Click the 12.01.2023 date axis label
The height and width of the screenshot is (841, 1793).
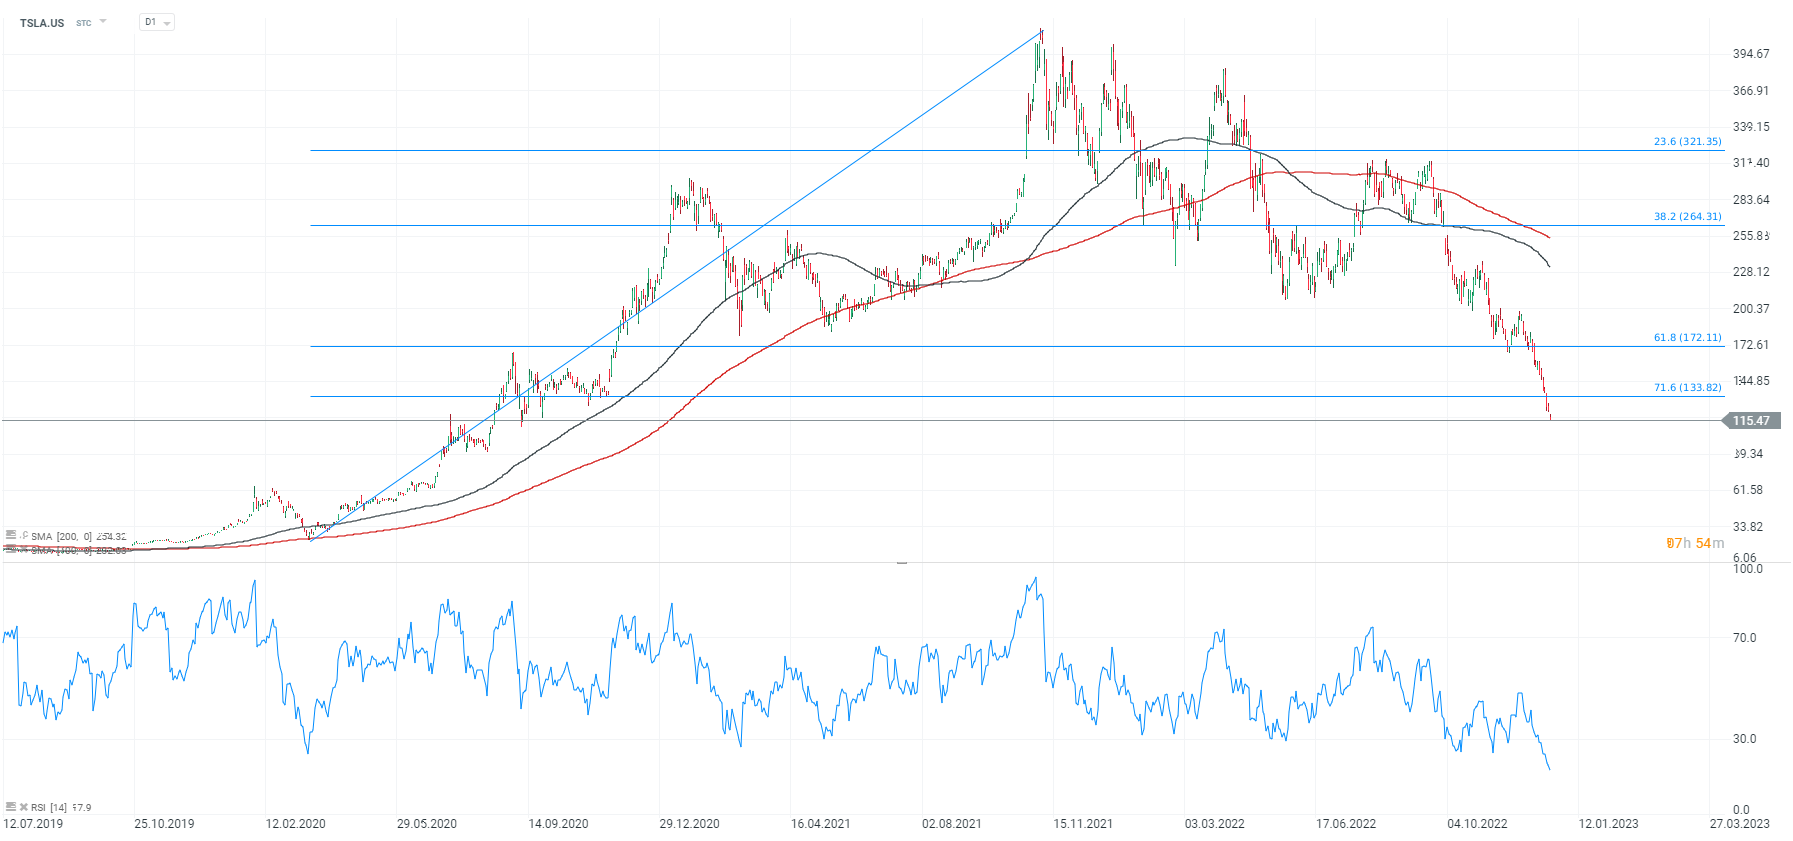[x=1609, y=824]
